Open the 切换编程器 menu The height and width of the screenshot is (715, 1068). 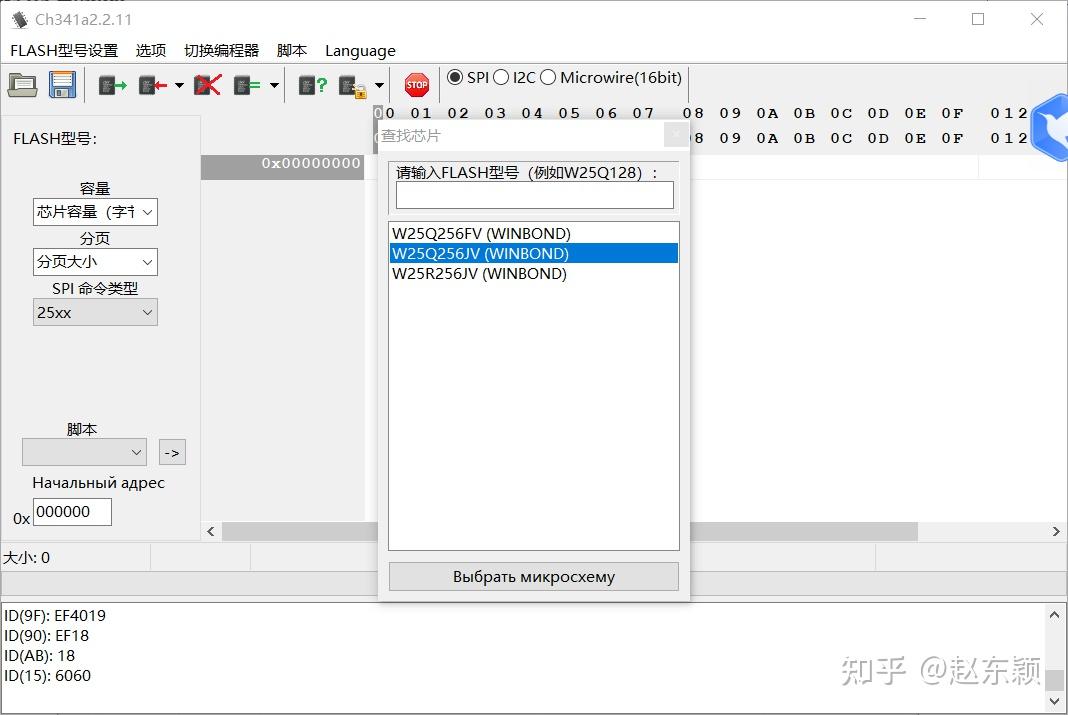(x=221, y=50)
